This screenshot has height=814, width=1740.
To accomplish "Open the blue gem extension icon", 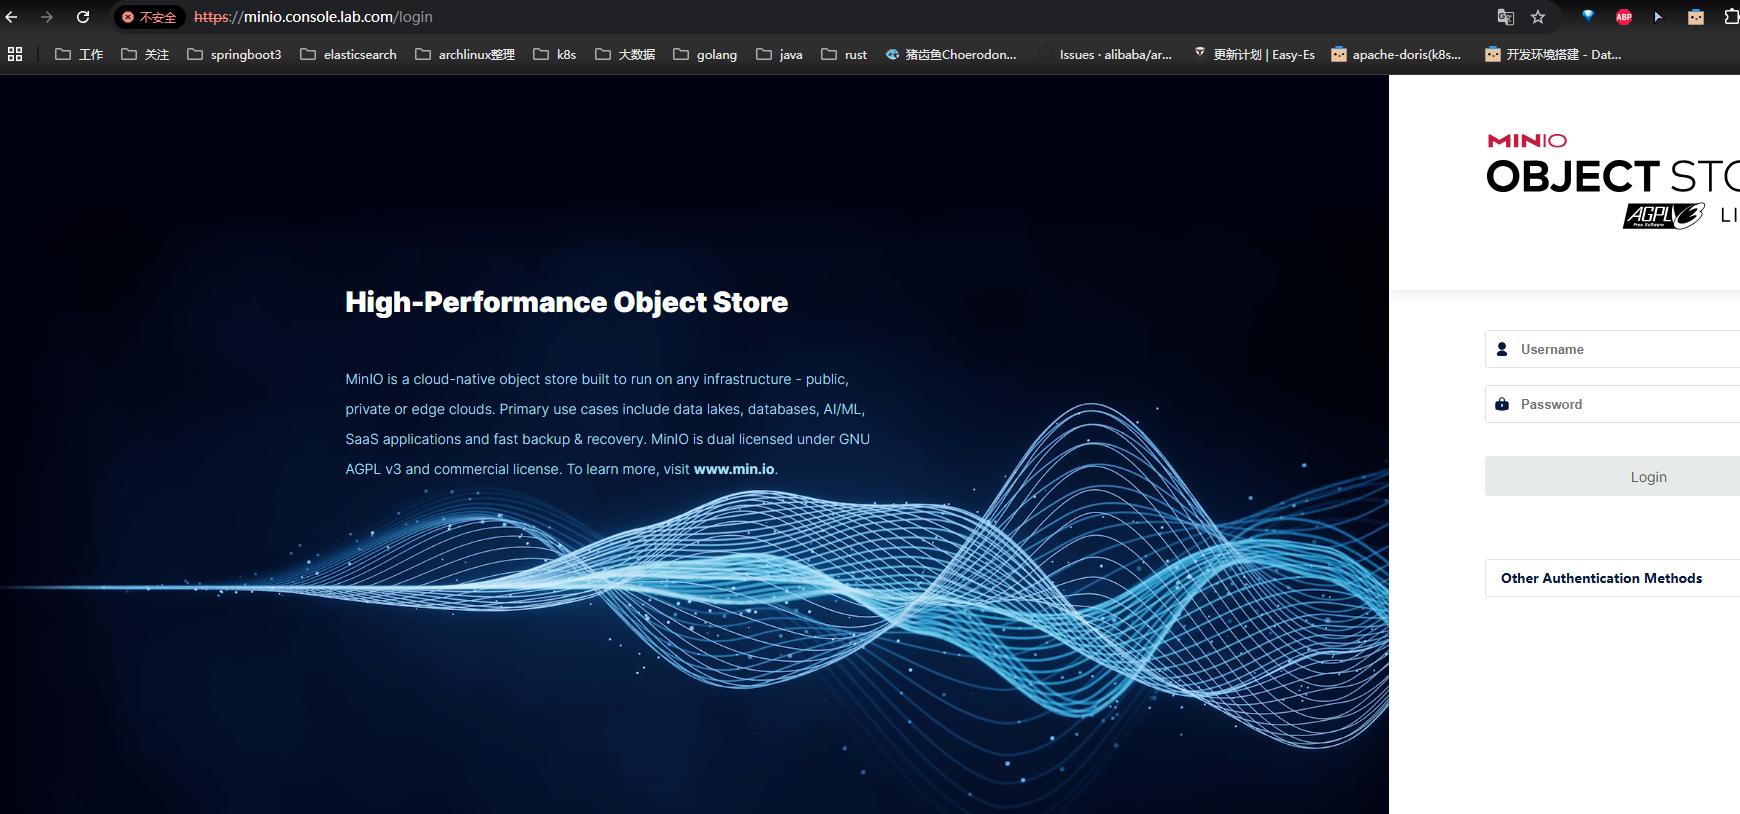I will pyautogui.click(x=1588, y=16).
